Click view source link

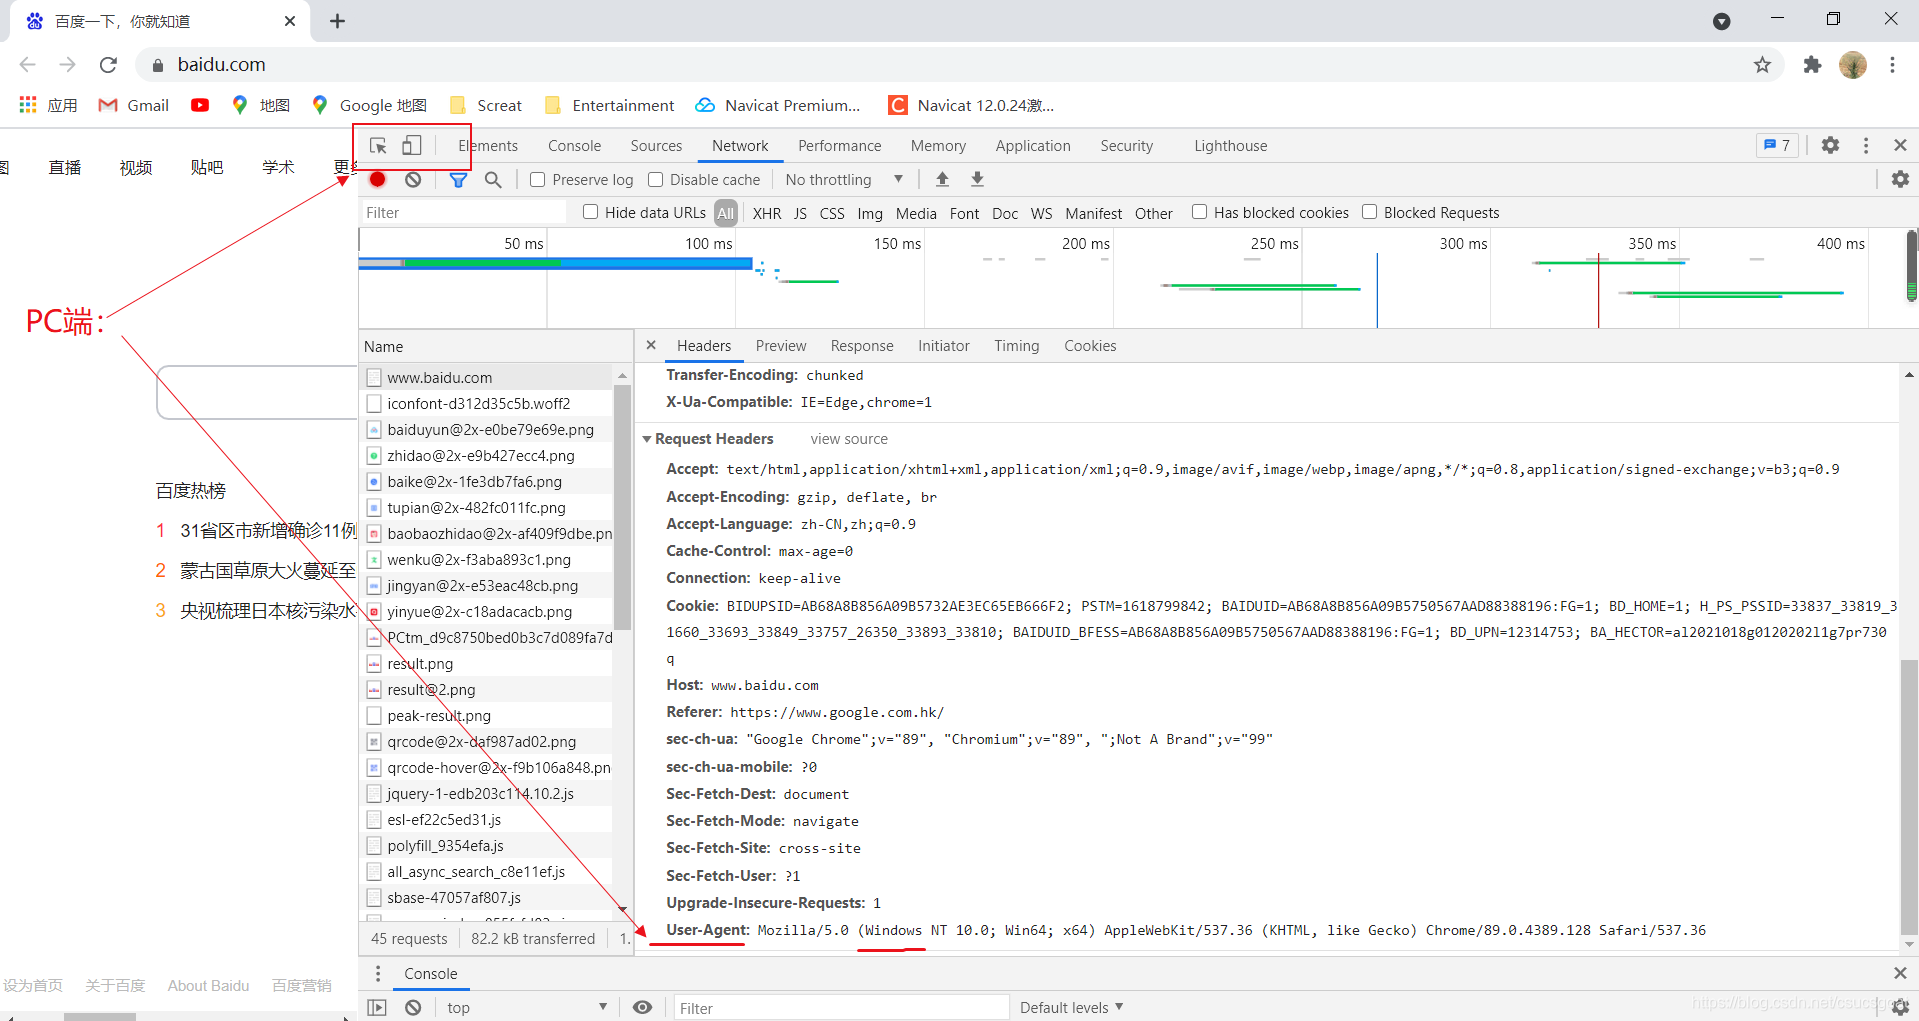pos(849,439)
